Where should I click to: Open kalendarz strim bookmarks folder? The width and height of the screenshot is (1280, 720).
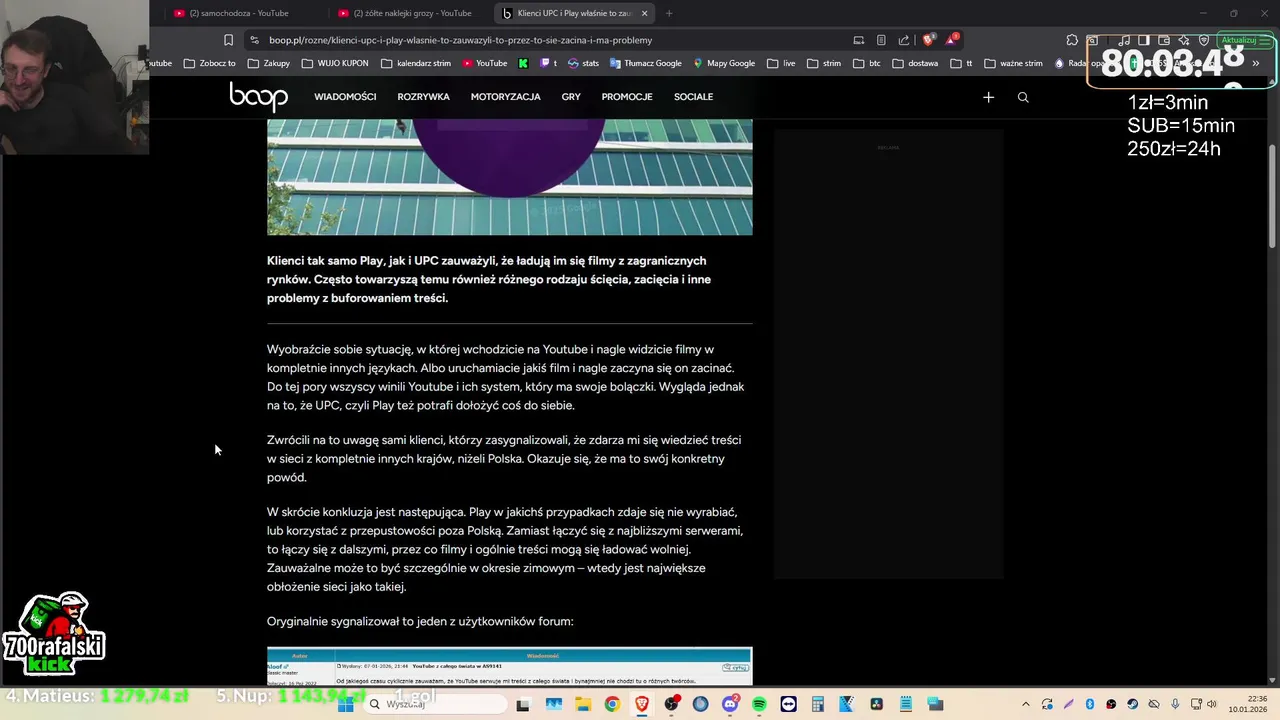[416, 63]
